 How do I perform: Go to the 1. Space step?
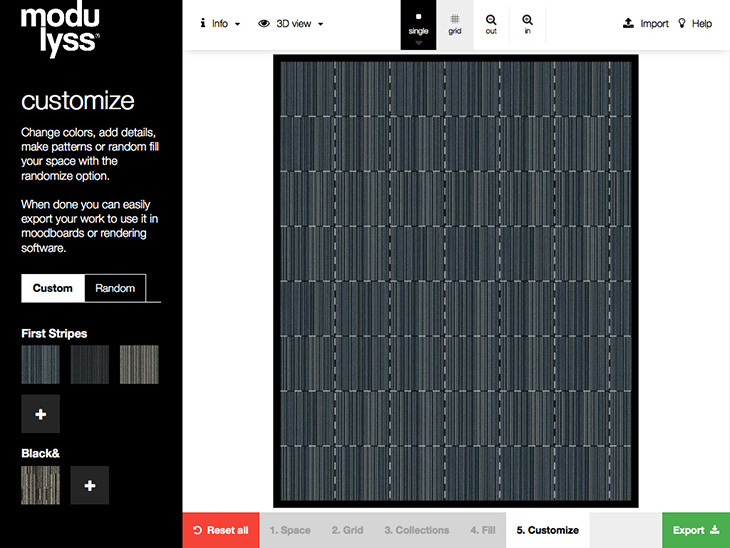[290, 530]
